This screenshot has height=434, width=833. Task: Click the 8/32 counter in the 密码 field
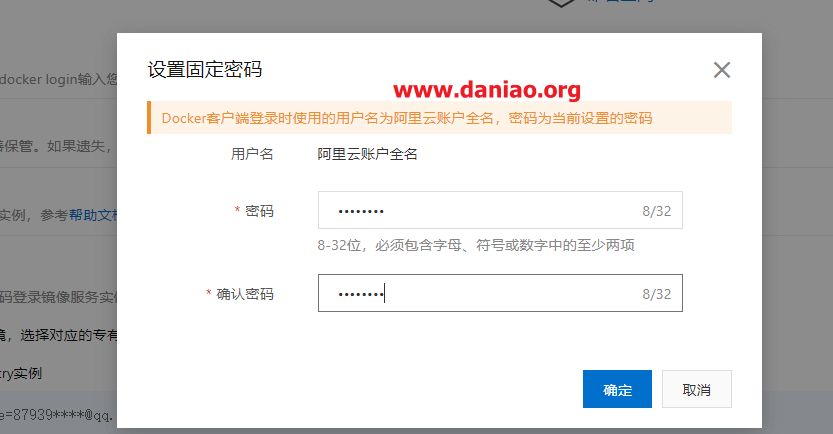(657, 211)
